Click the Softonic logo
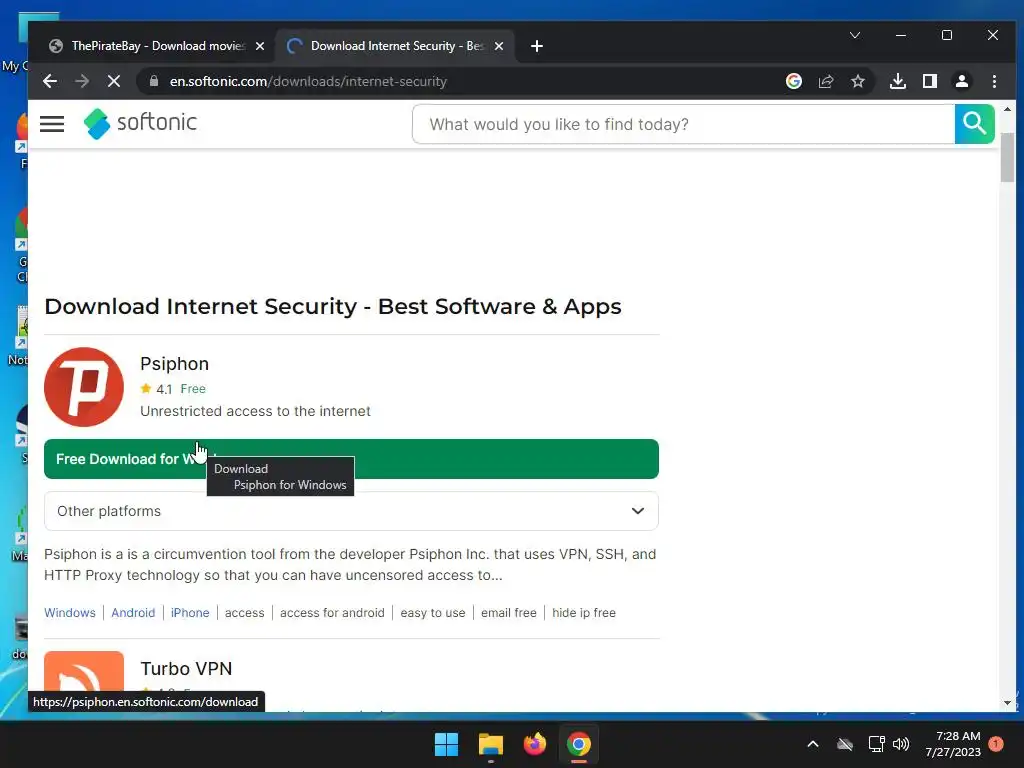This screenshot has width=1024, height=768. point(140,123)
